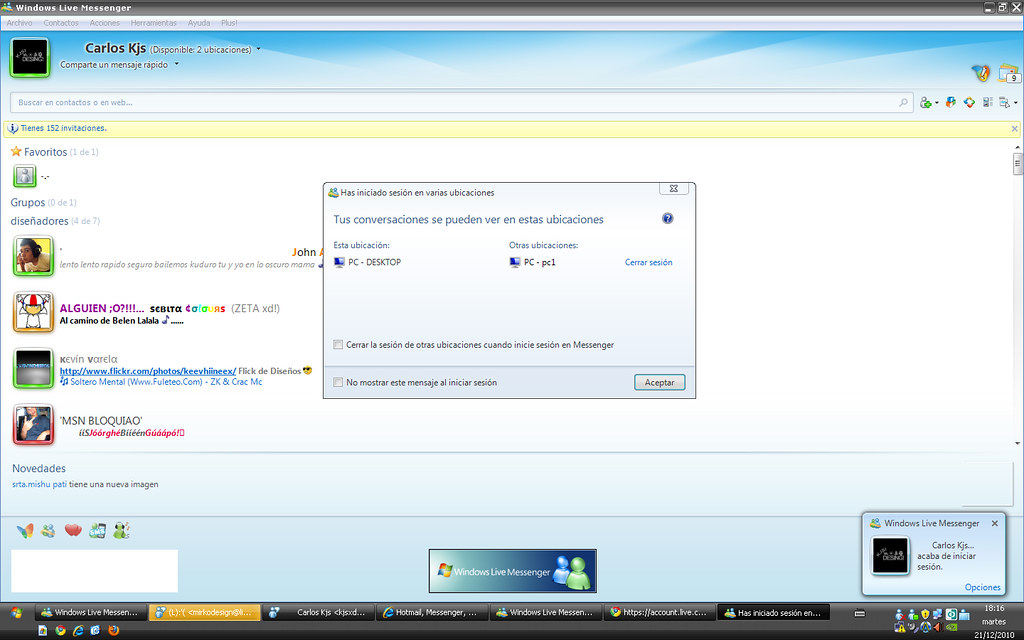Click the contact list layout icon
Image resolution: width=1024 pixels, height=640 pixels.
point(987,102)
